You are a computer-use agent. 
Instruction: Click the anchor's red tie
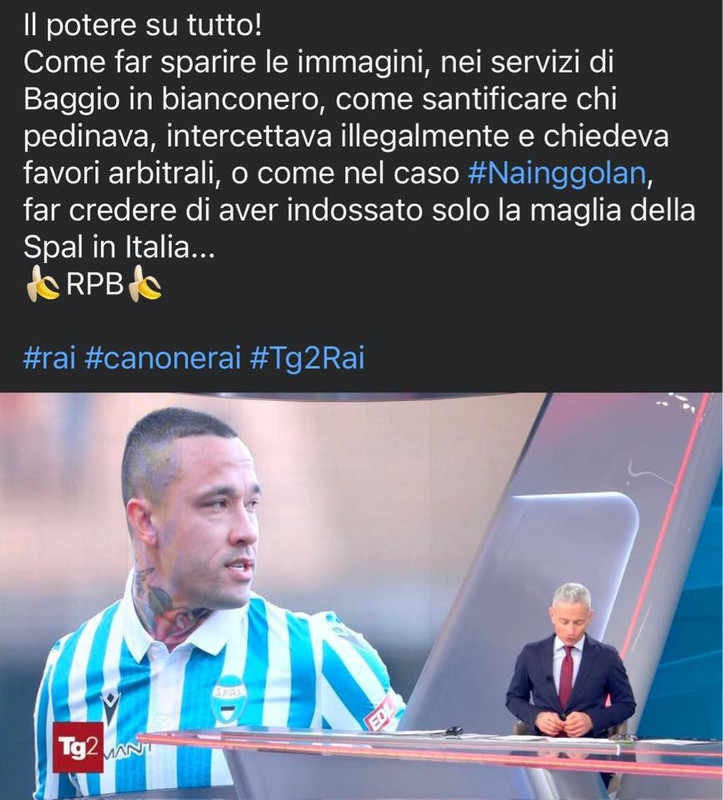(x=566, y=676)
